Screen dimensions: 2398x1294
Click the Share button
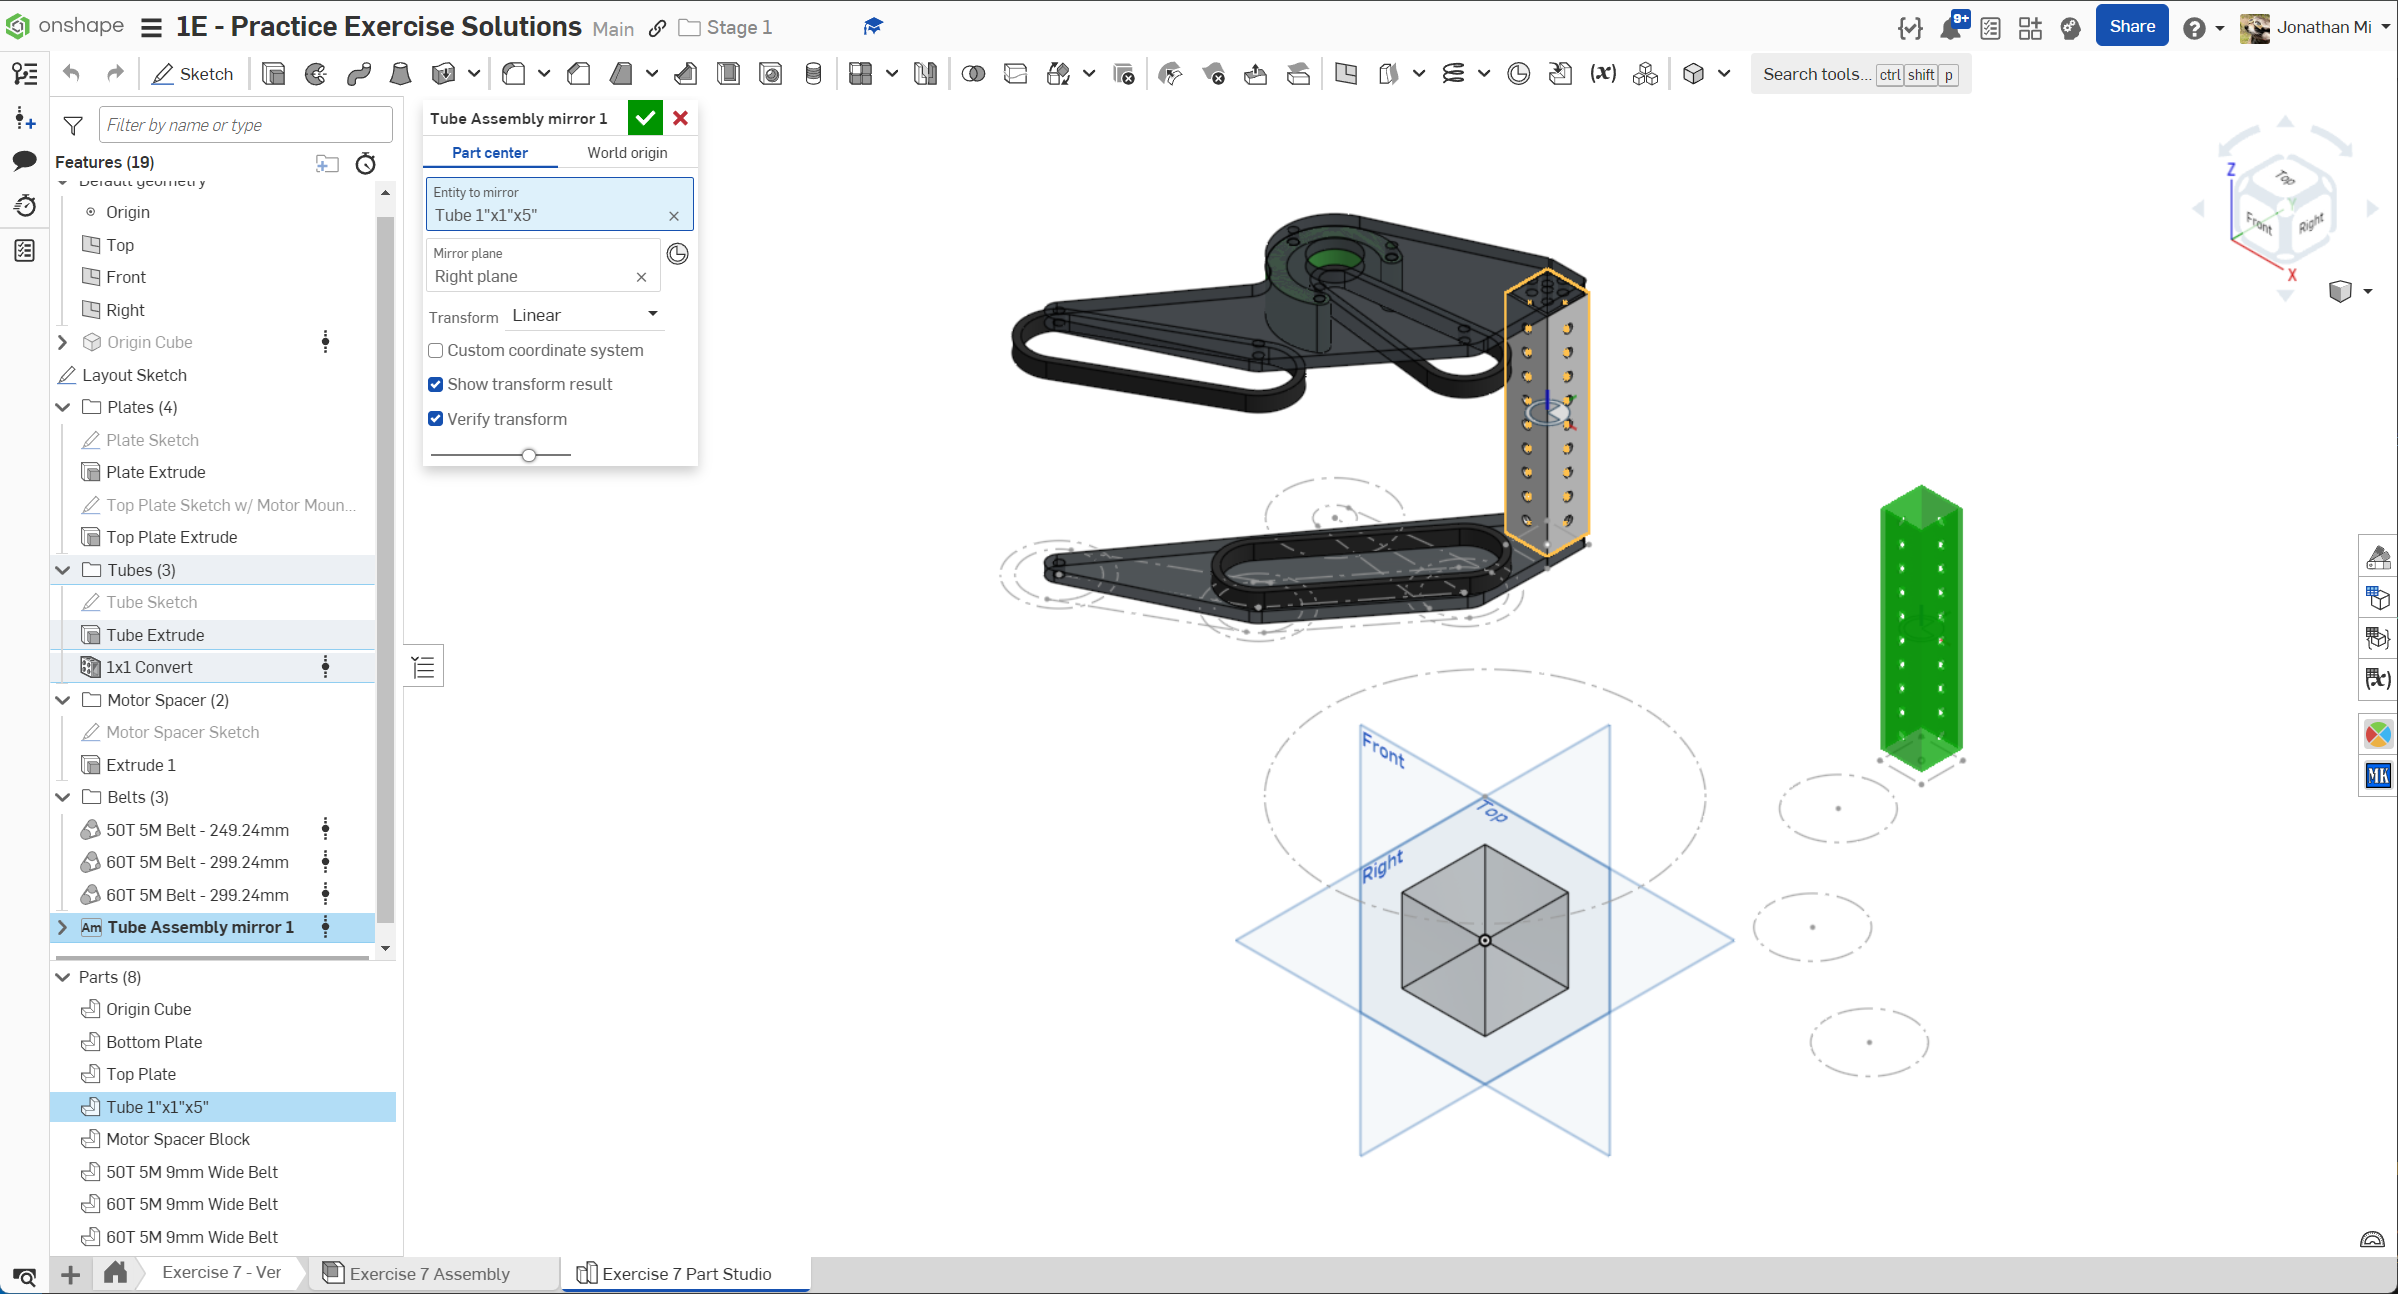coord(2131,27)
